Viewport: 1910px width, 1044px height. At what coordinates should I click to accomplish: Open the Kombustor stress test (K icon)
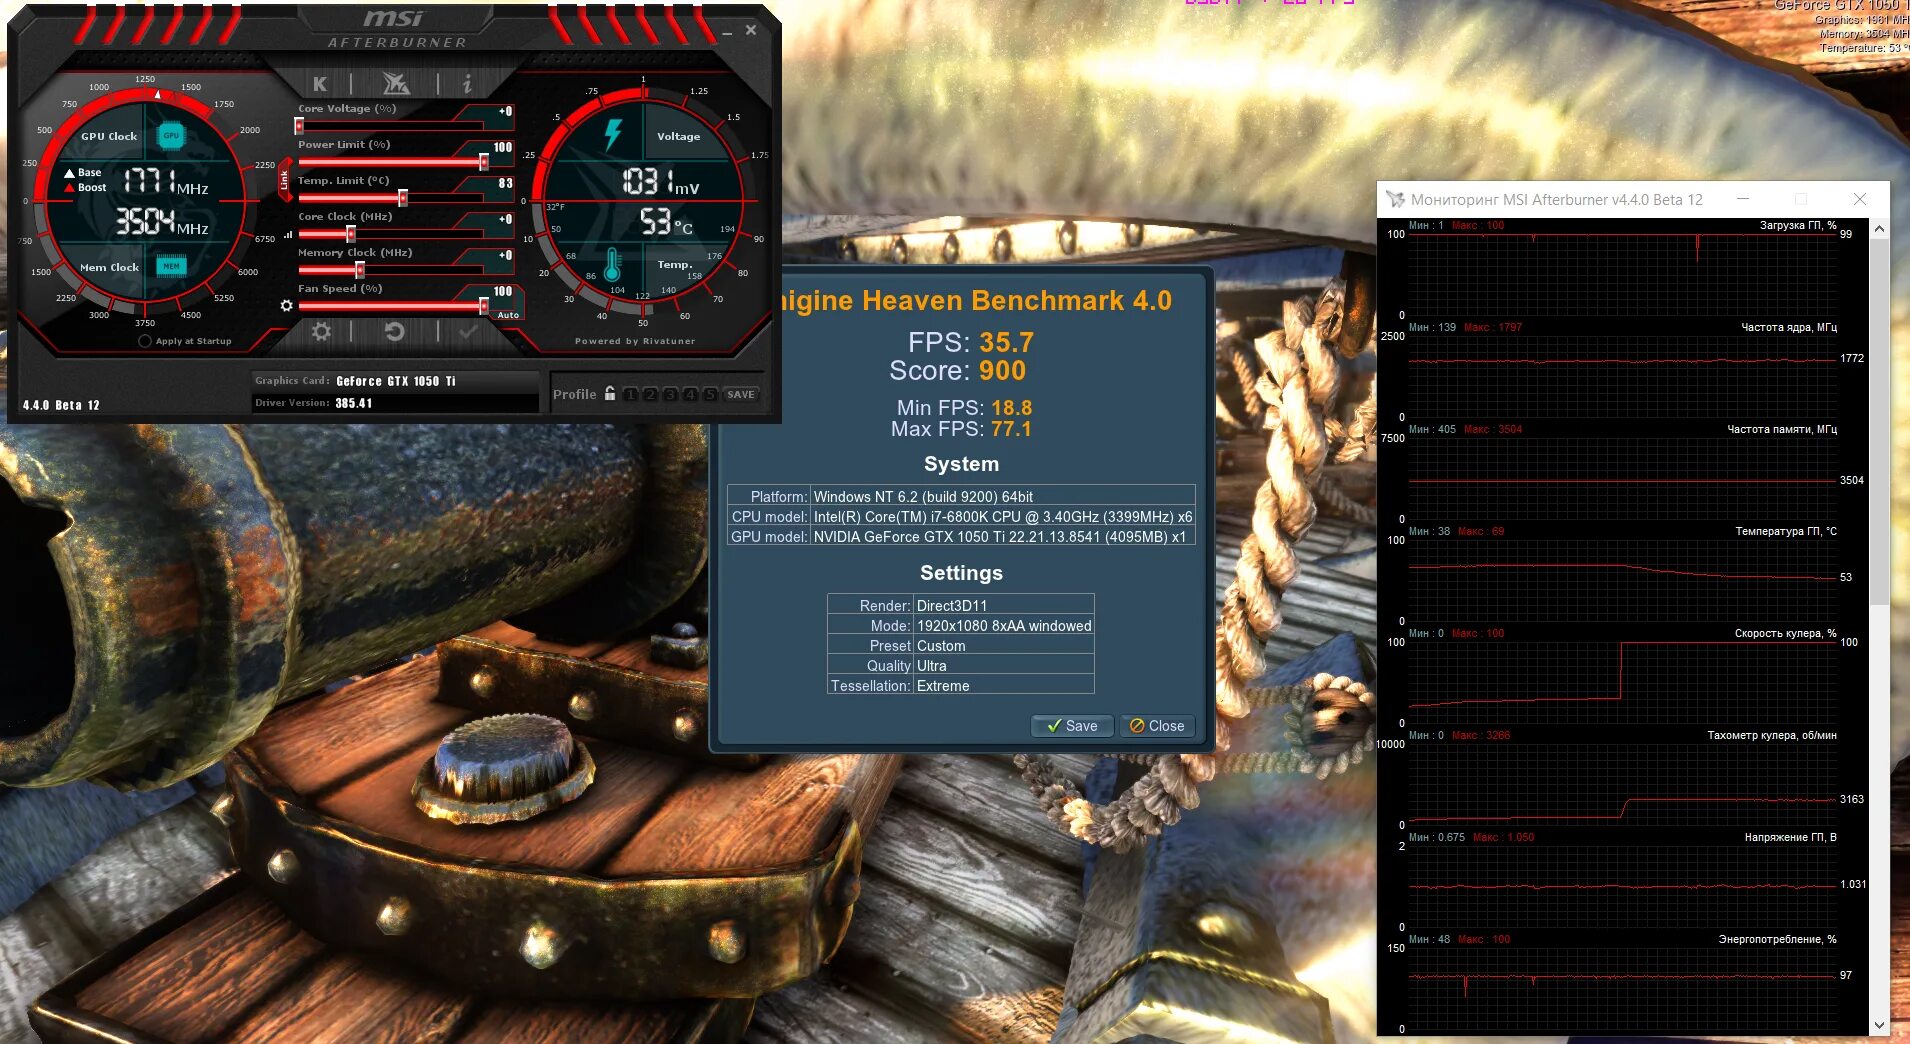pos(320,84)
